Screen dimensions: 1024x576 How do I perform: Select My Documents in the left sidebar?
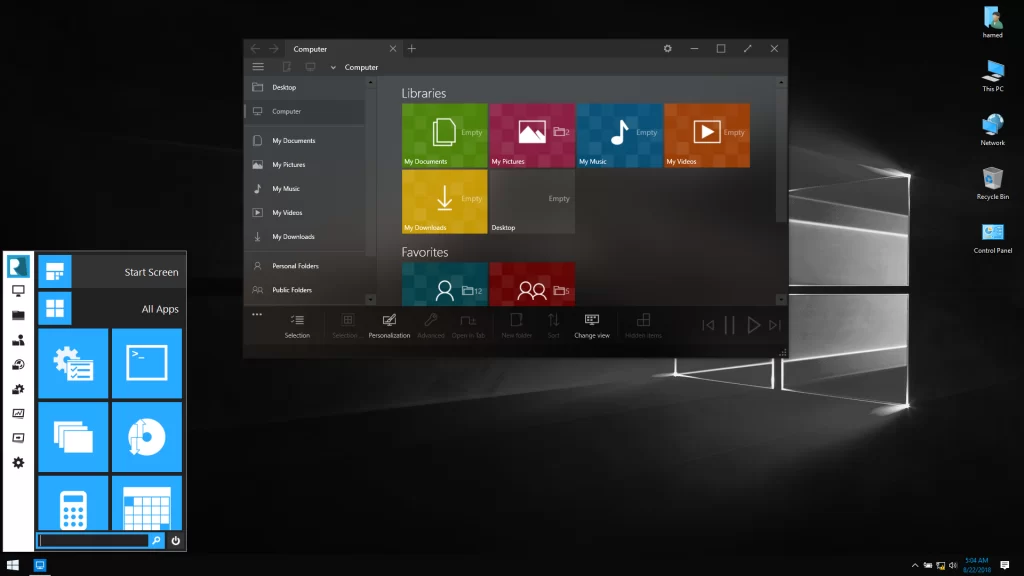293,141
